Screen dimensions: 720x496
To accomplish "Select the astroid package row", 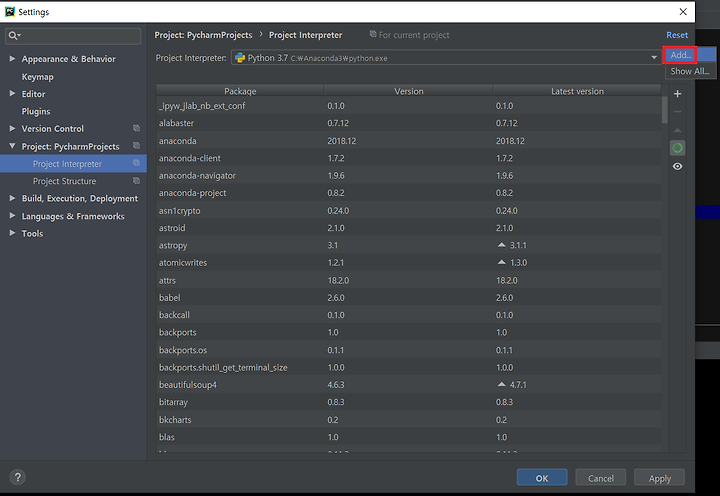I will tap(409, 228).
